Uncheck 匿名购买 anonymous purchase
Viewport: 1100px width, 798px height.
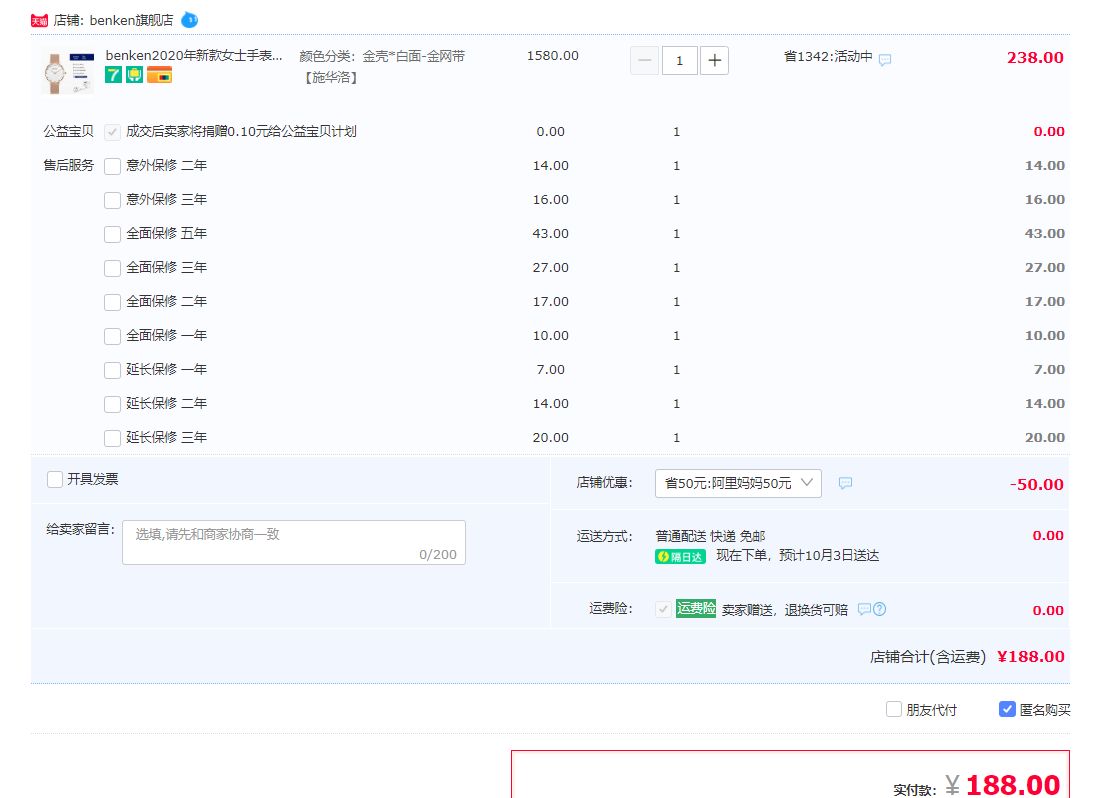coord(1007,710)
